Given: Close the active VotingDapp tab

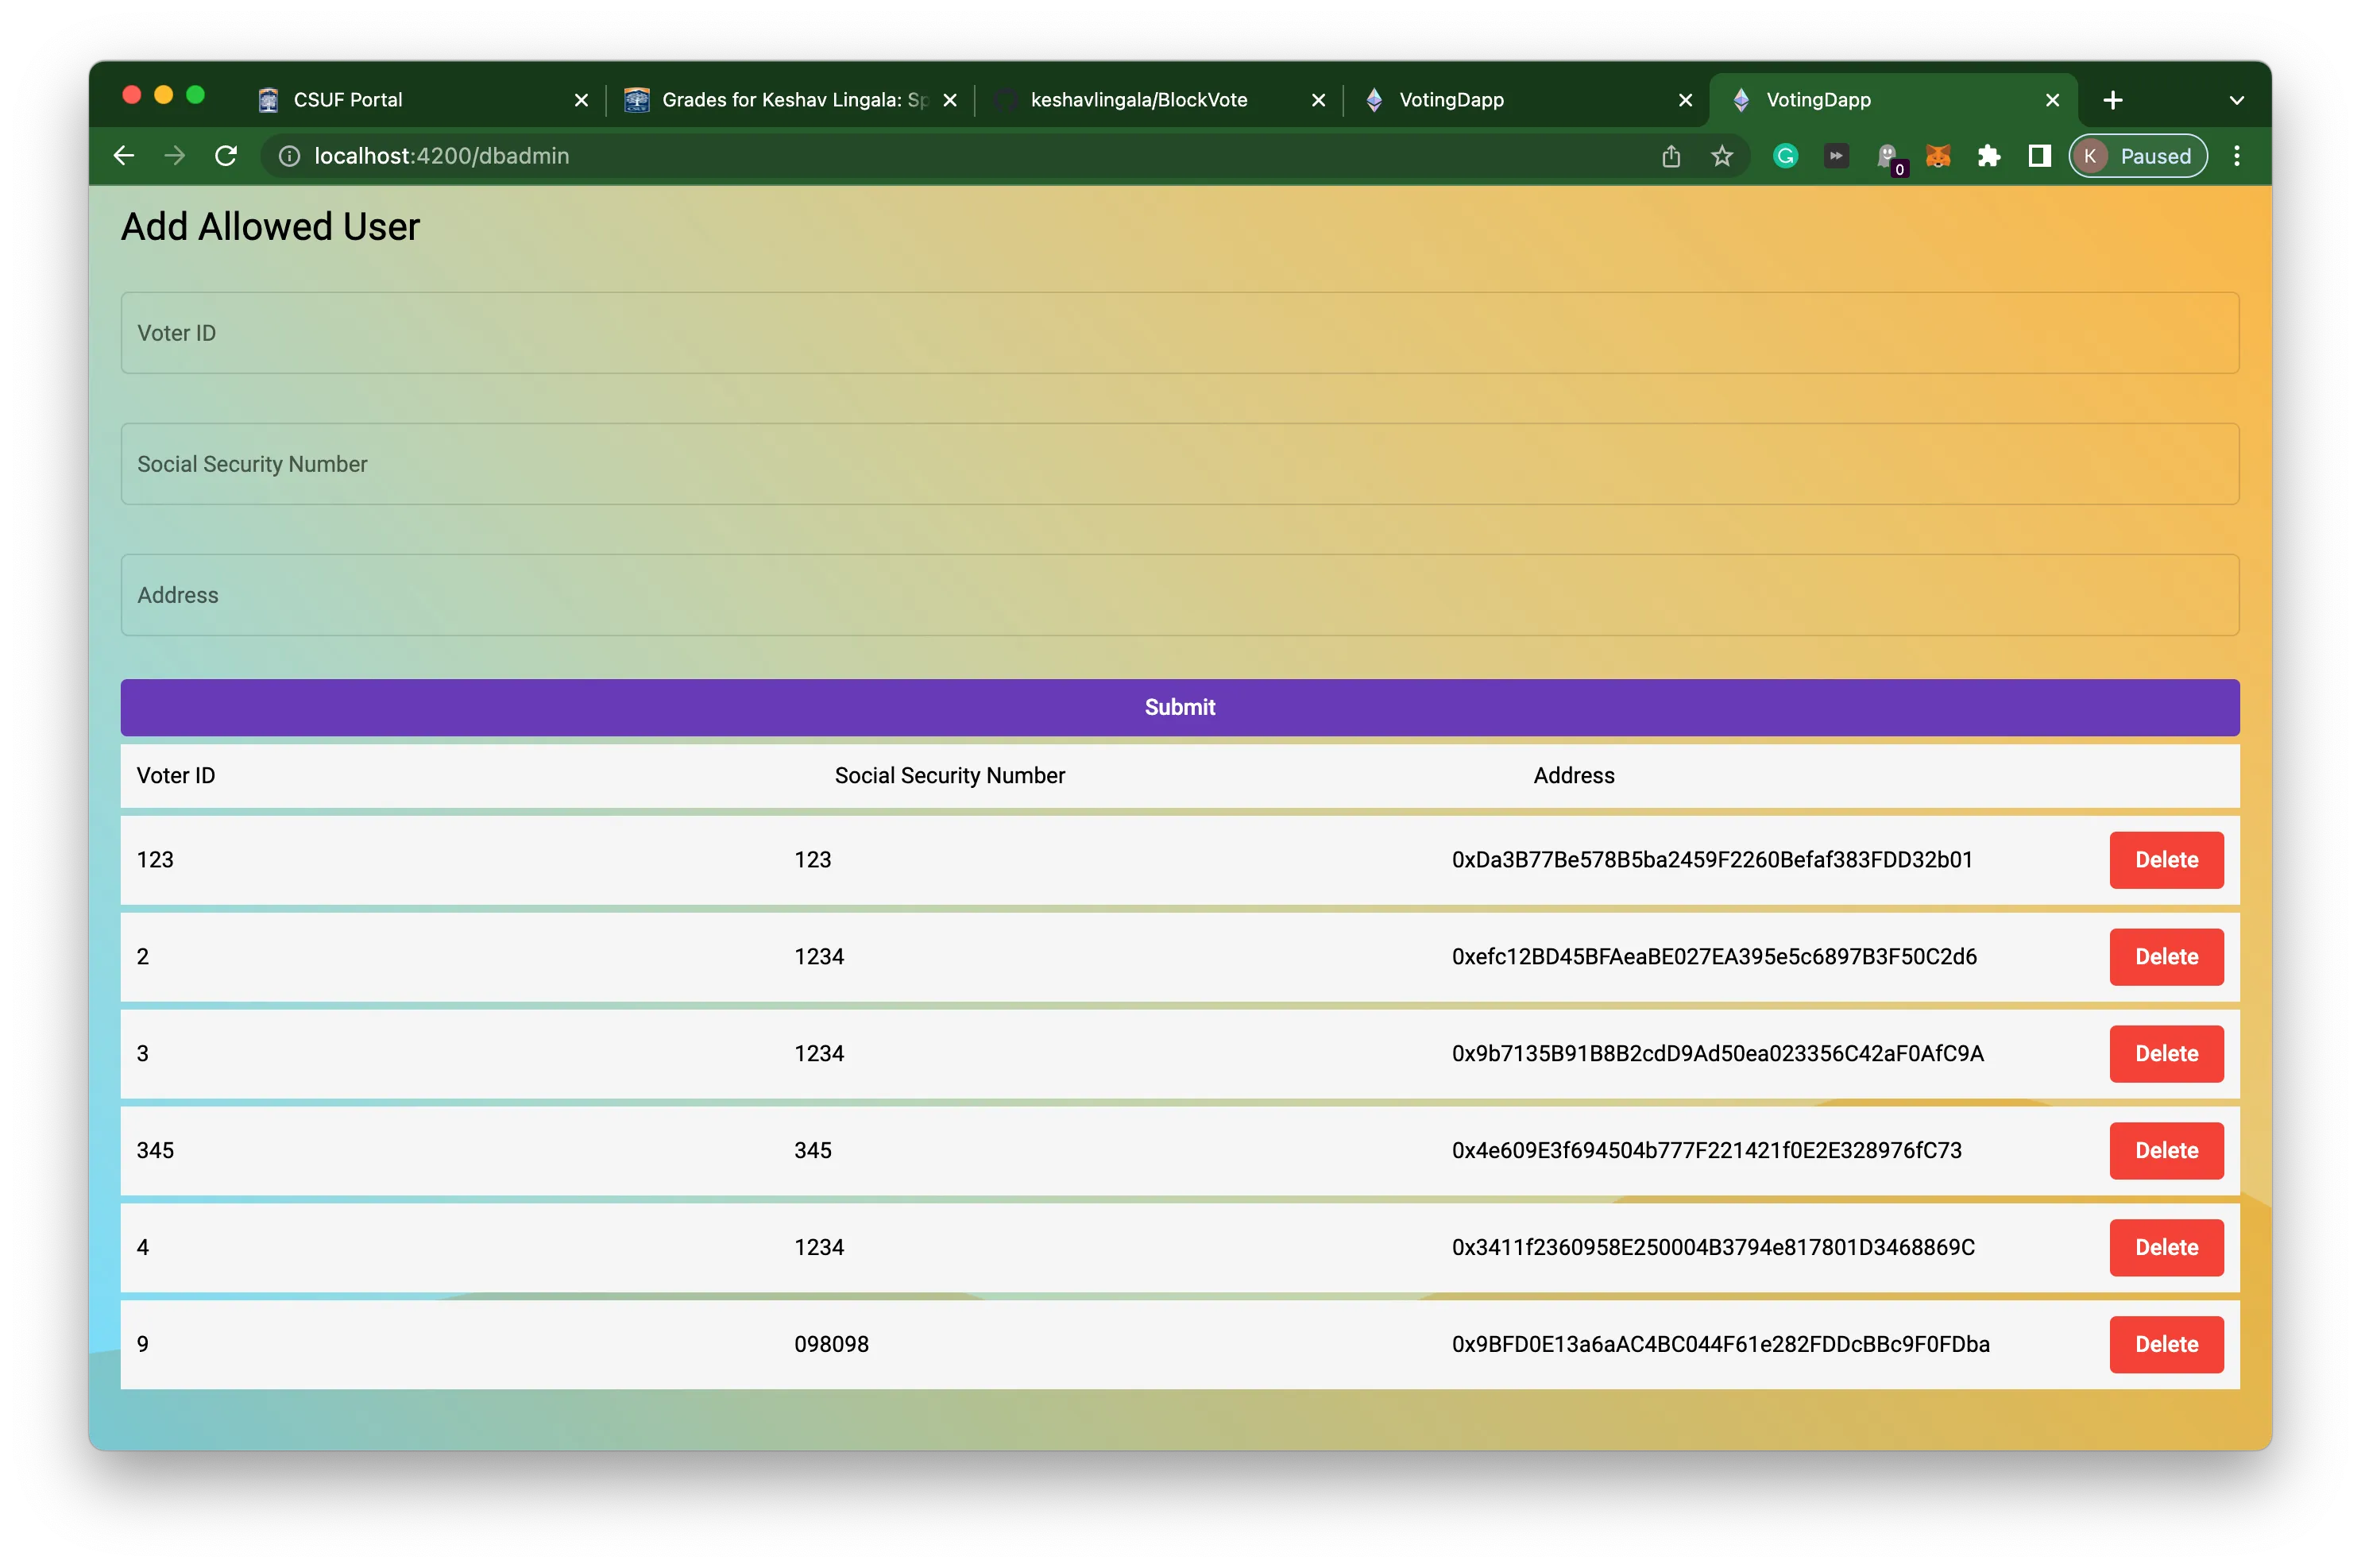Looking at the screenshot, I should pyautogui.click(x=2052, y=100).
